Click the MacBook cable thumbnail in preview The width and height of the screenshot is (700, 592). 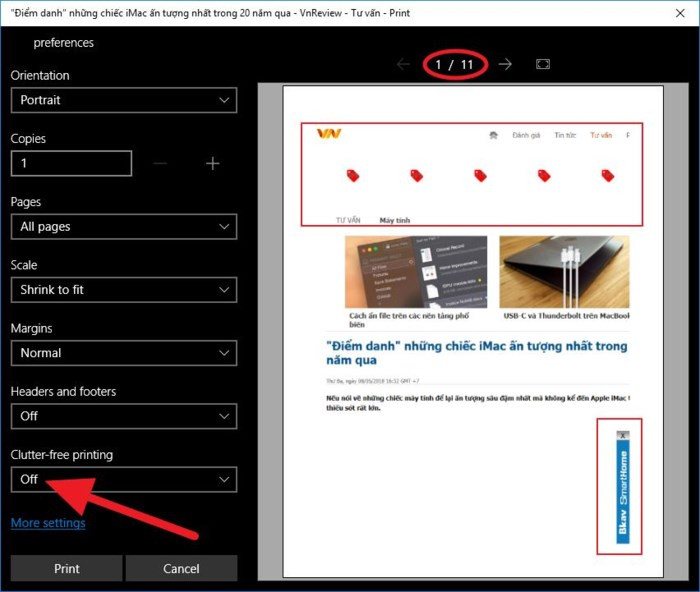pyautogui.click(x=564, y=271)
